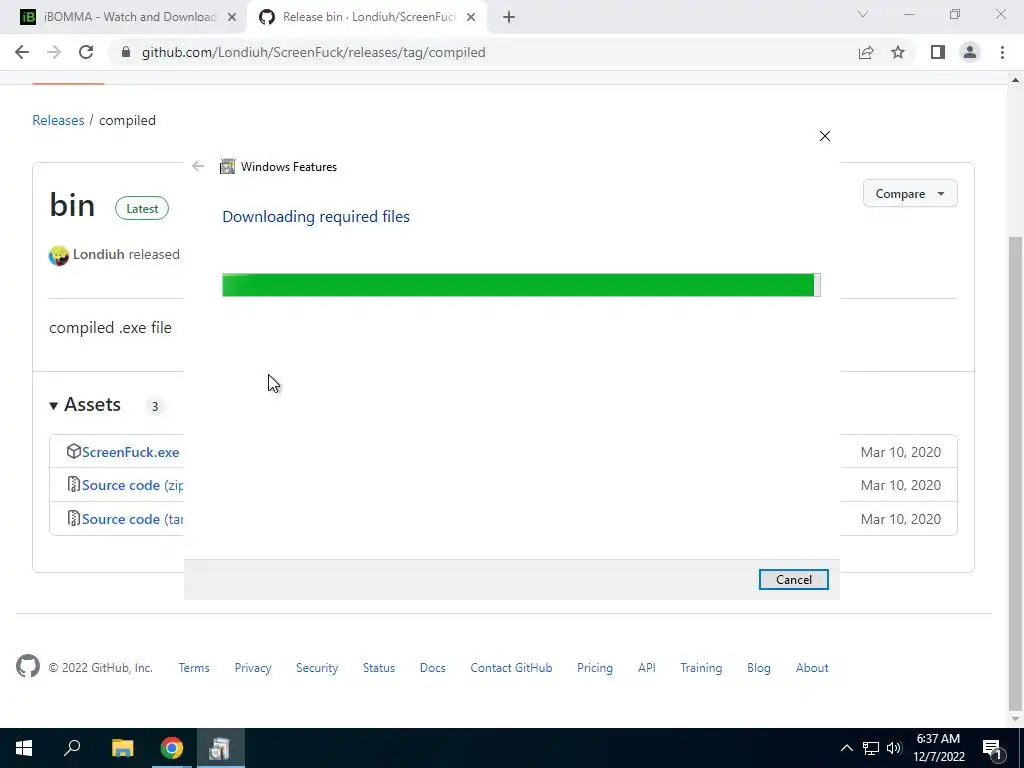The height and width of the screenshot is (768, 1024).
Task: Go back in Windows Features dialog
Action: (x=198, y=166)
